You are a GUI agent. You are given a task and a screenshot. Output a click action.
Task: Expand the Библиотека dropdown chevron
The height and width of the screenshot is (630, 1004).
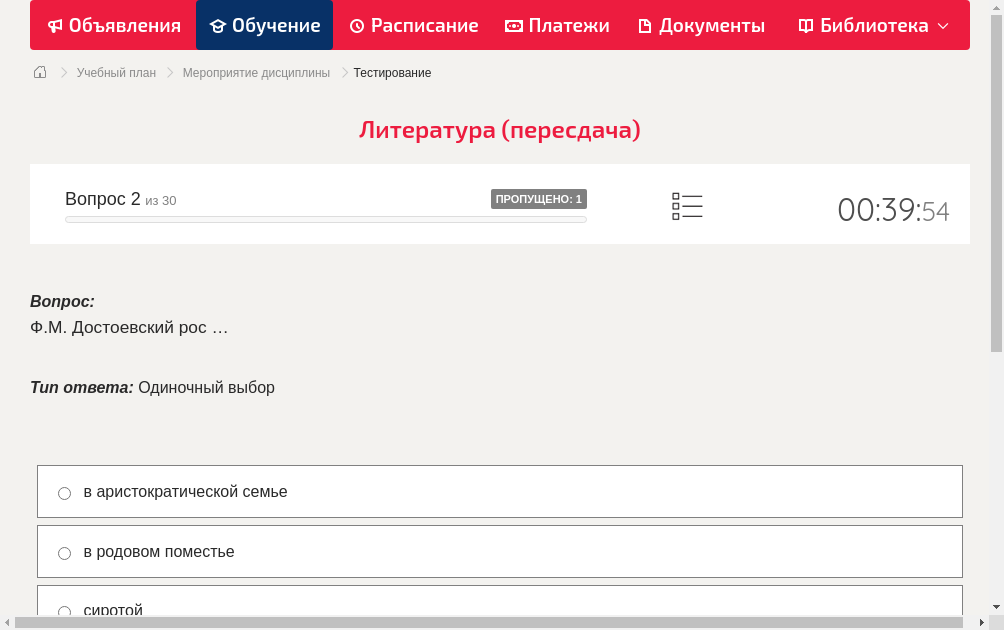[943, 25]
